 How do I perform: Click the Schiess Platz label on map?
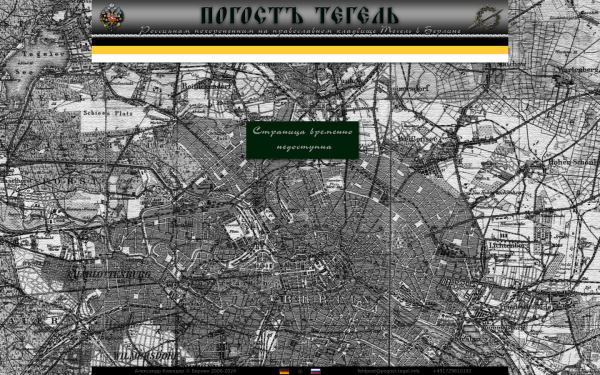pyautogui.click(x=108, y=113)
